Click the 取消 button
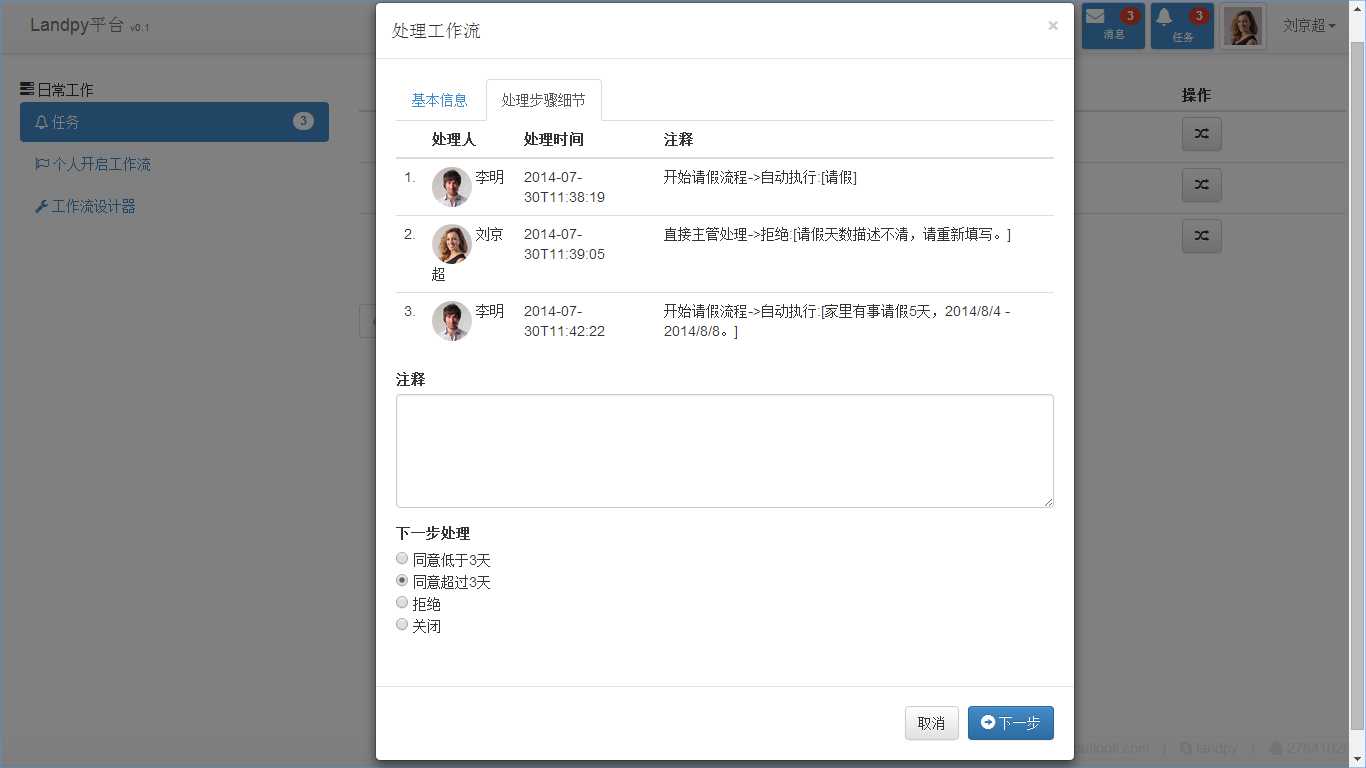Screen dimensions: 1366x768 pos(931,723)
